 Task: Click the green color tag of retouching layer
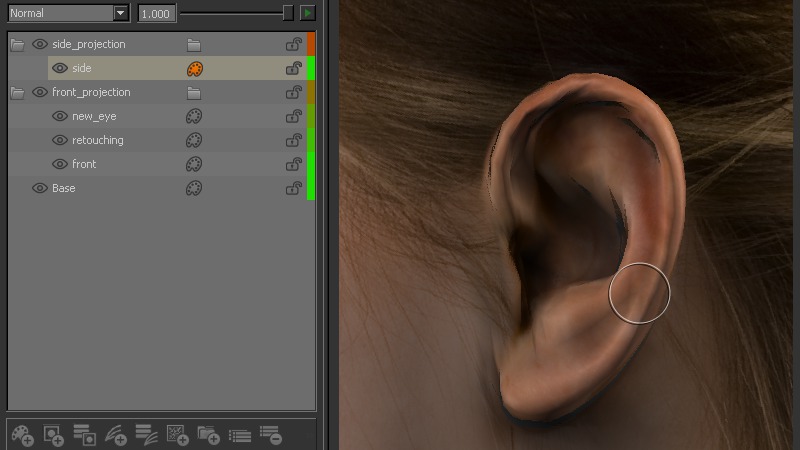point(311,140)
